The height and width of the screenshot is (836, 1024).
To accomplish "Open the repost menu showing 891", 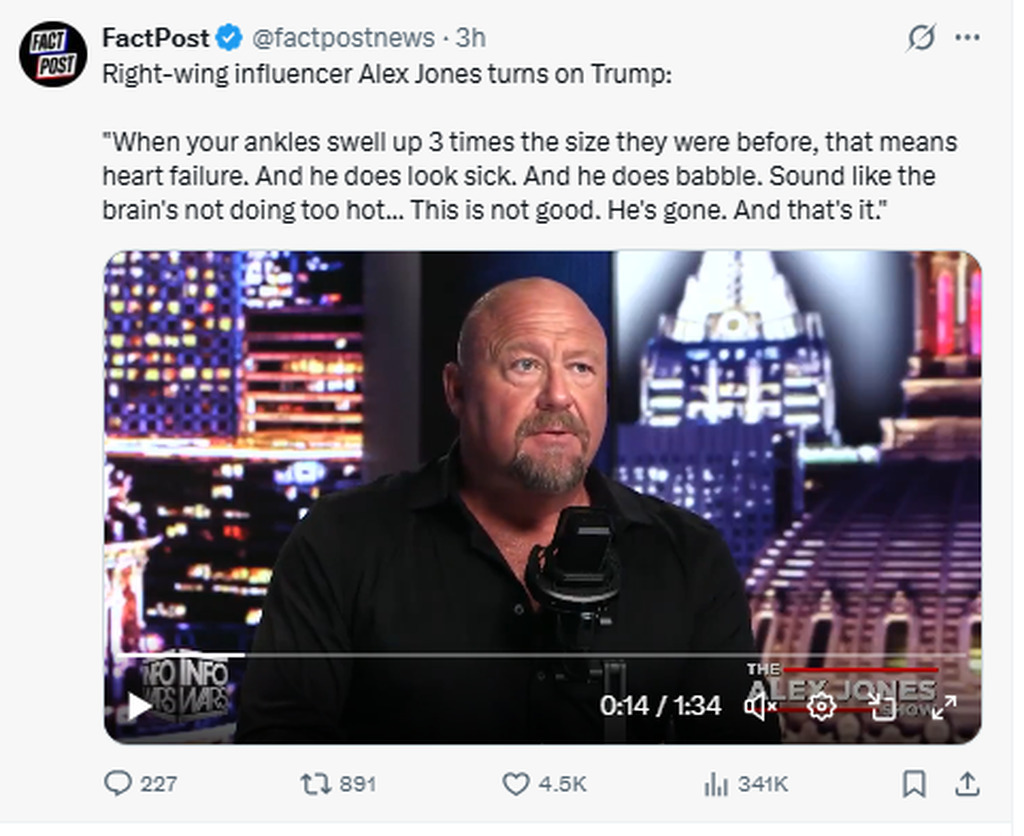I will click(x=313, y=785).
